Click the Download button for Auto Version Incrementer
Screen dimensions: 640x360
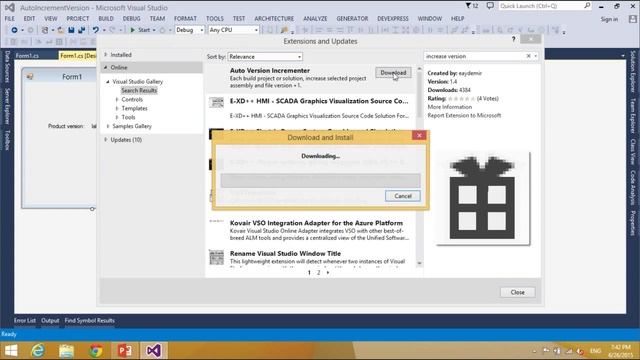tap(393, 73)
